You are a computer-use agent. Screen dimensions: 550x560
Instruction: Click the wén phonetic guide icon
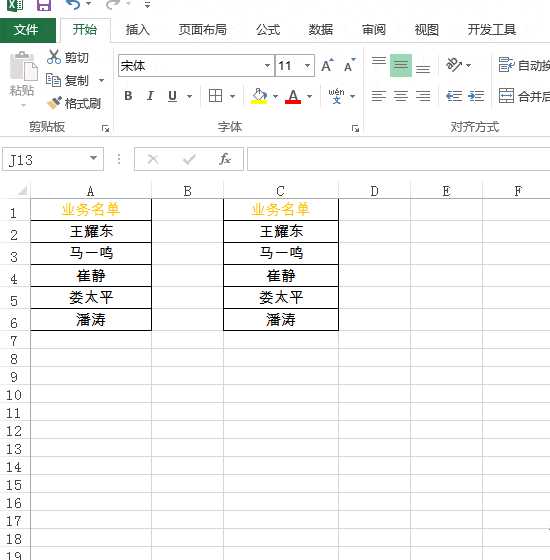pos(336,96)
